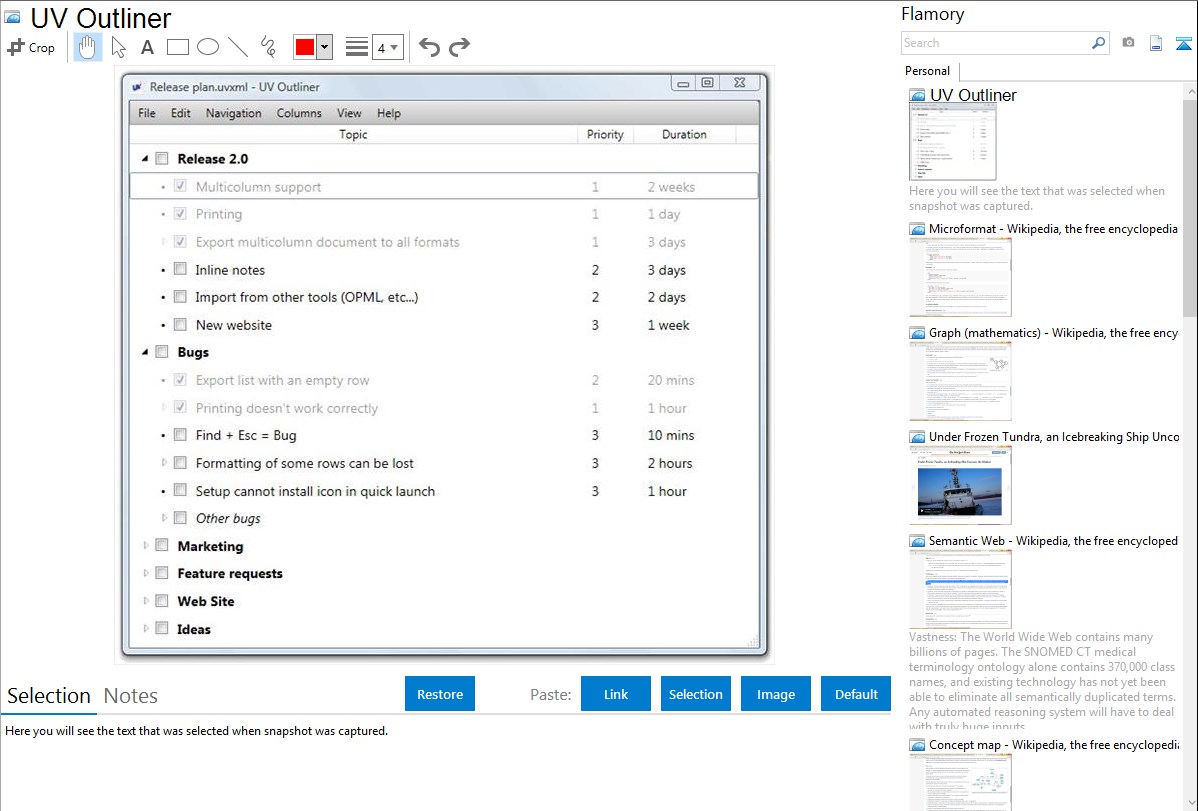Screen dimensions: 1198x811
Task: Select the straight line tool
Action: point(237,47)
